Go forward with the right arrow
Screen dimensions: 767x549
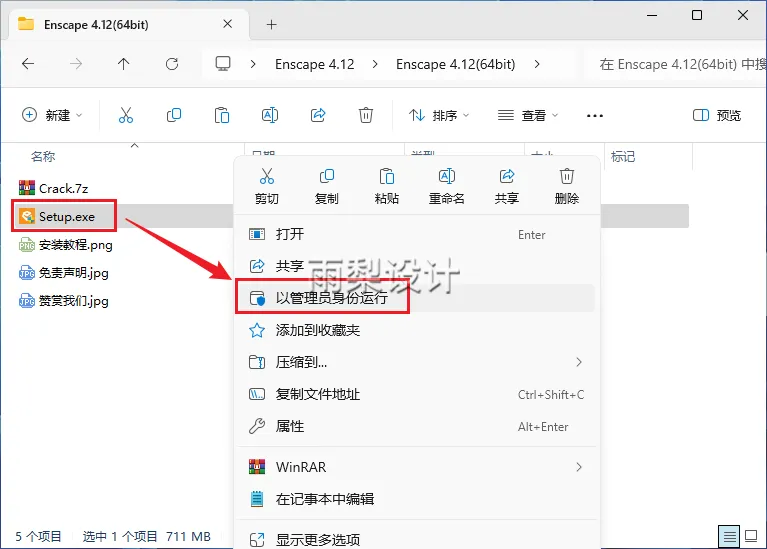(x=76, y=64)
